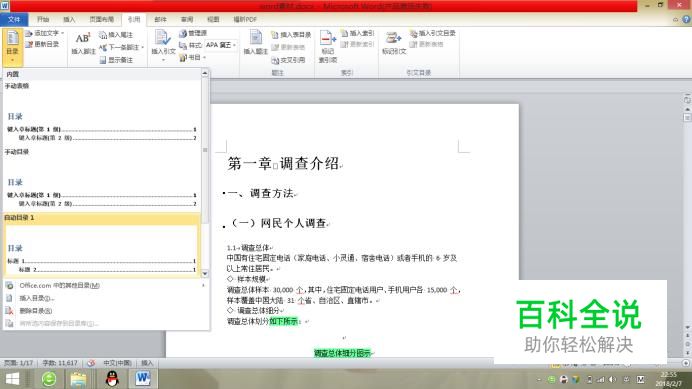This screenshot has width=692, height=389.
Task: Toggle 插入 typing mode in status bar
Action: (147, 363)
